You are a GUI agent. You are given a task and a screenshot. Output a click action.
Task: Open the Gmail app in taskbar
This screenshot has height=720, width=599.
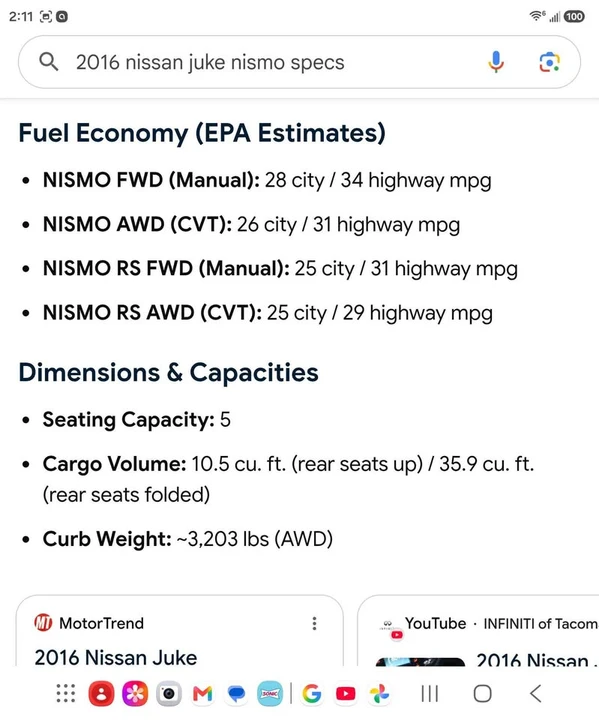(x=203, y=693)
